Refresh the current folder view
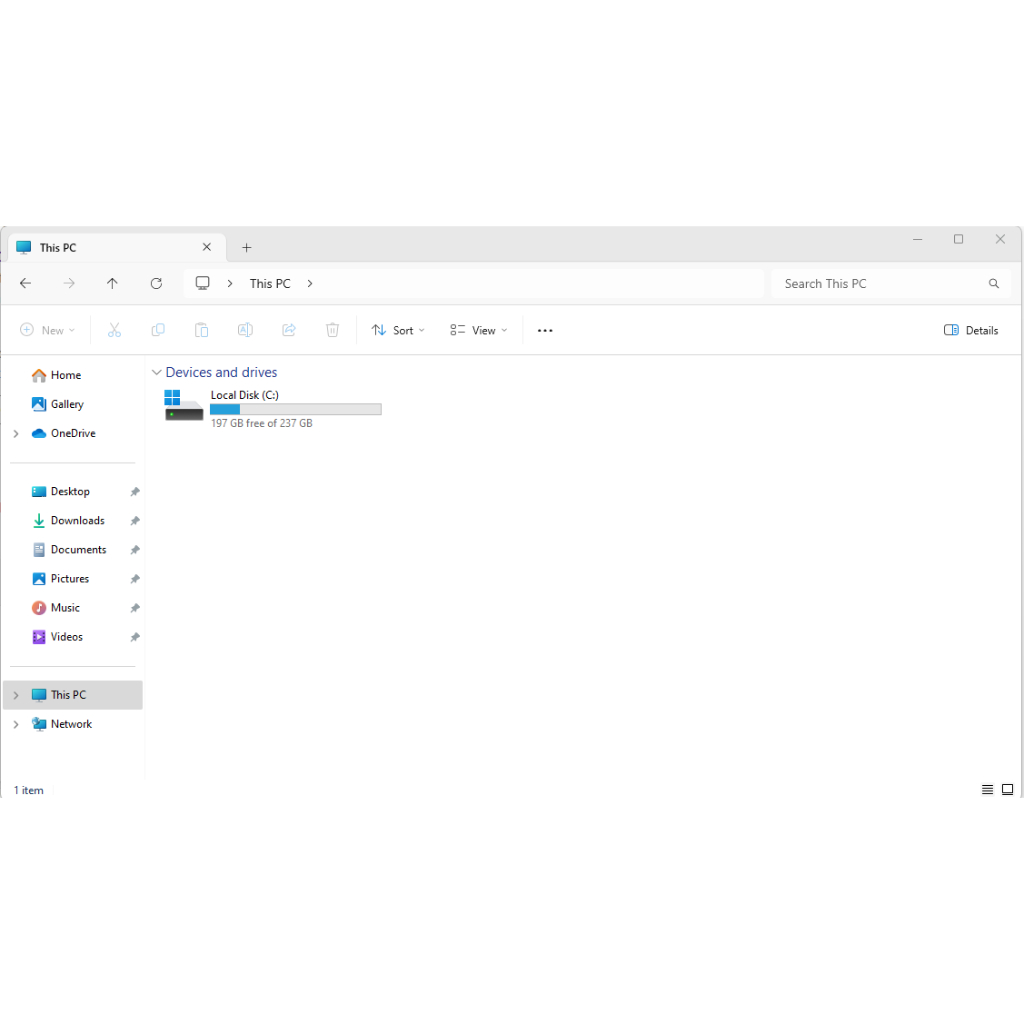The height and width of the screenshot is (1024, 1024). pyautogui.click(x=156, y=284)
